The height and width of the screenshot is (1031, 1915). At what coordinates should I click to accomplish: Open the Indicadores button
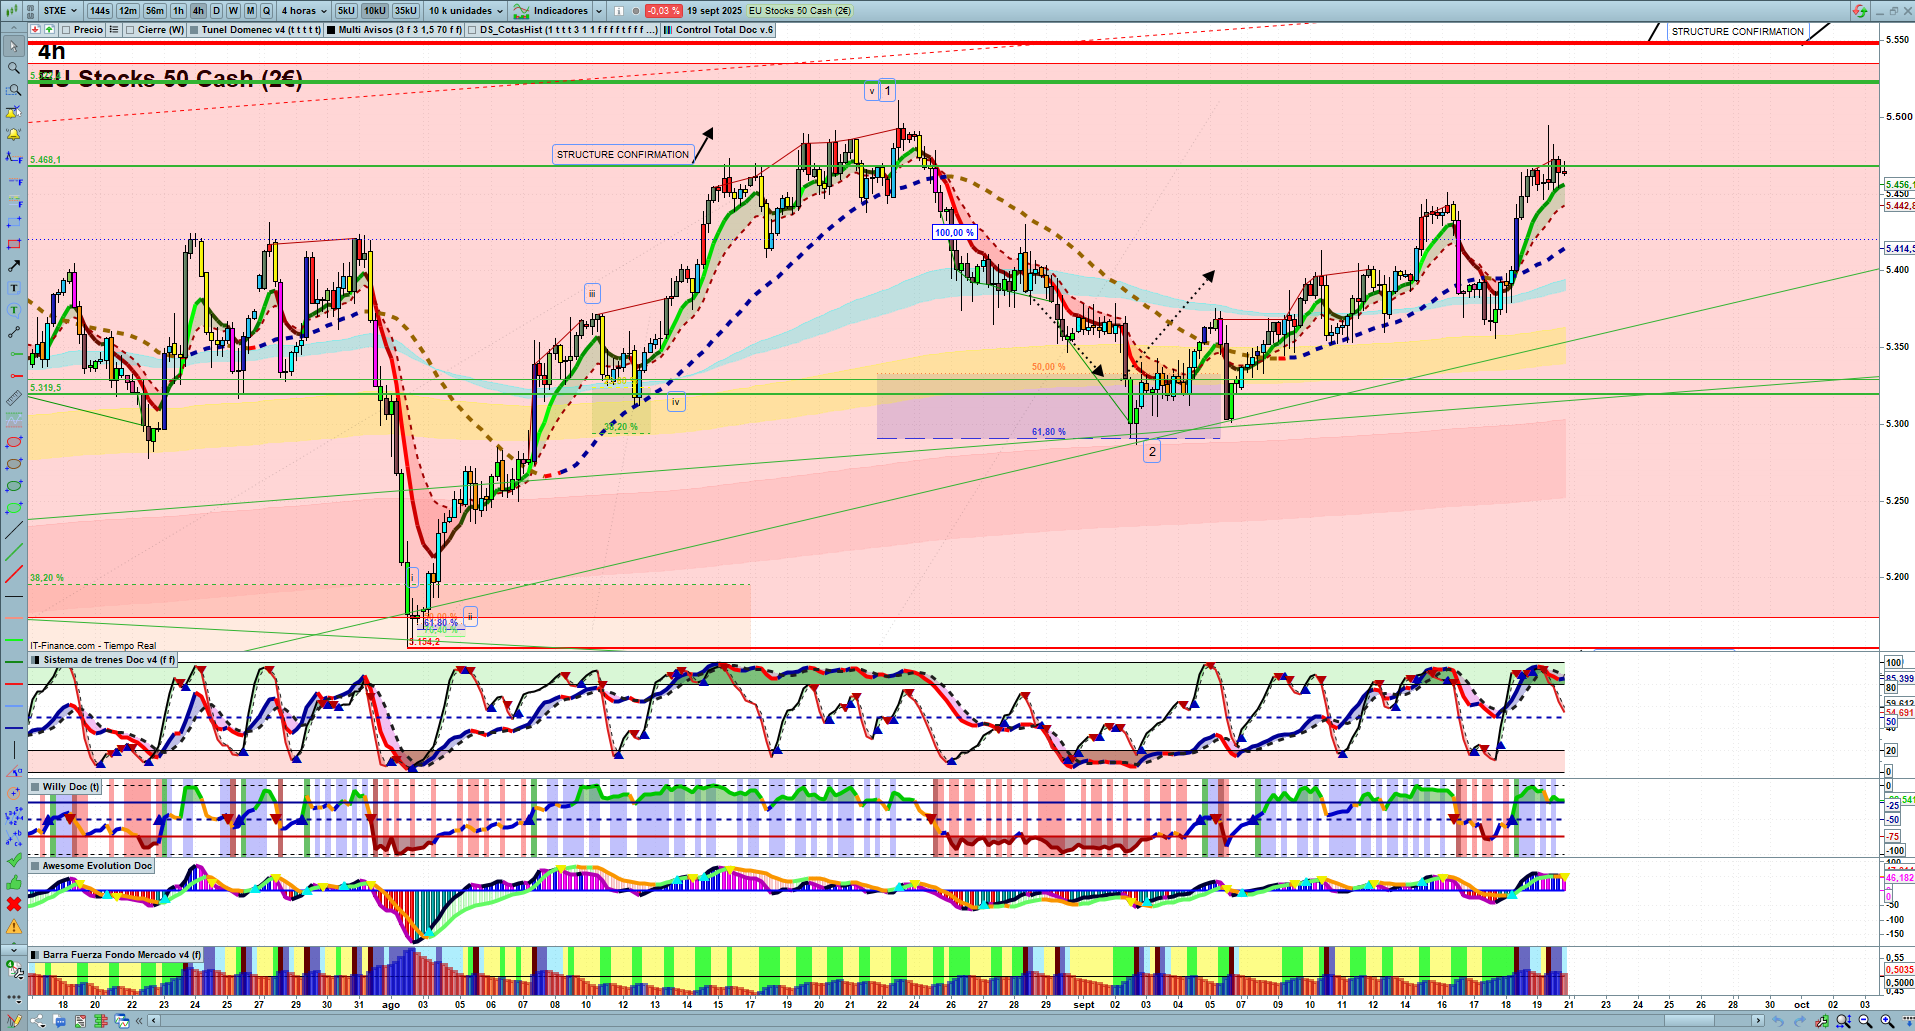point(551,11)
